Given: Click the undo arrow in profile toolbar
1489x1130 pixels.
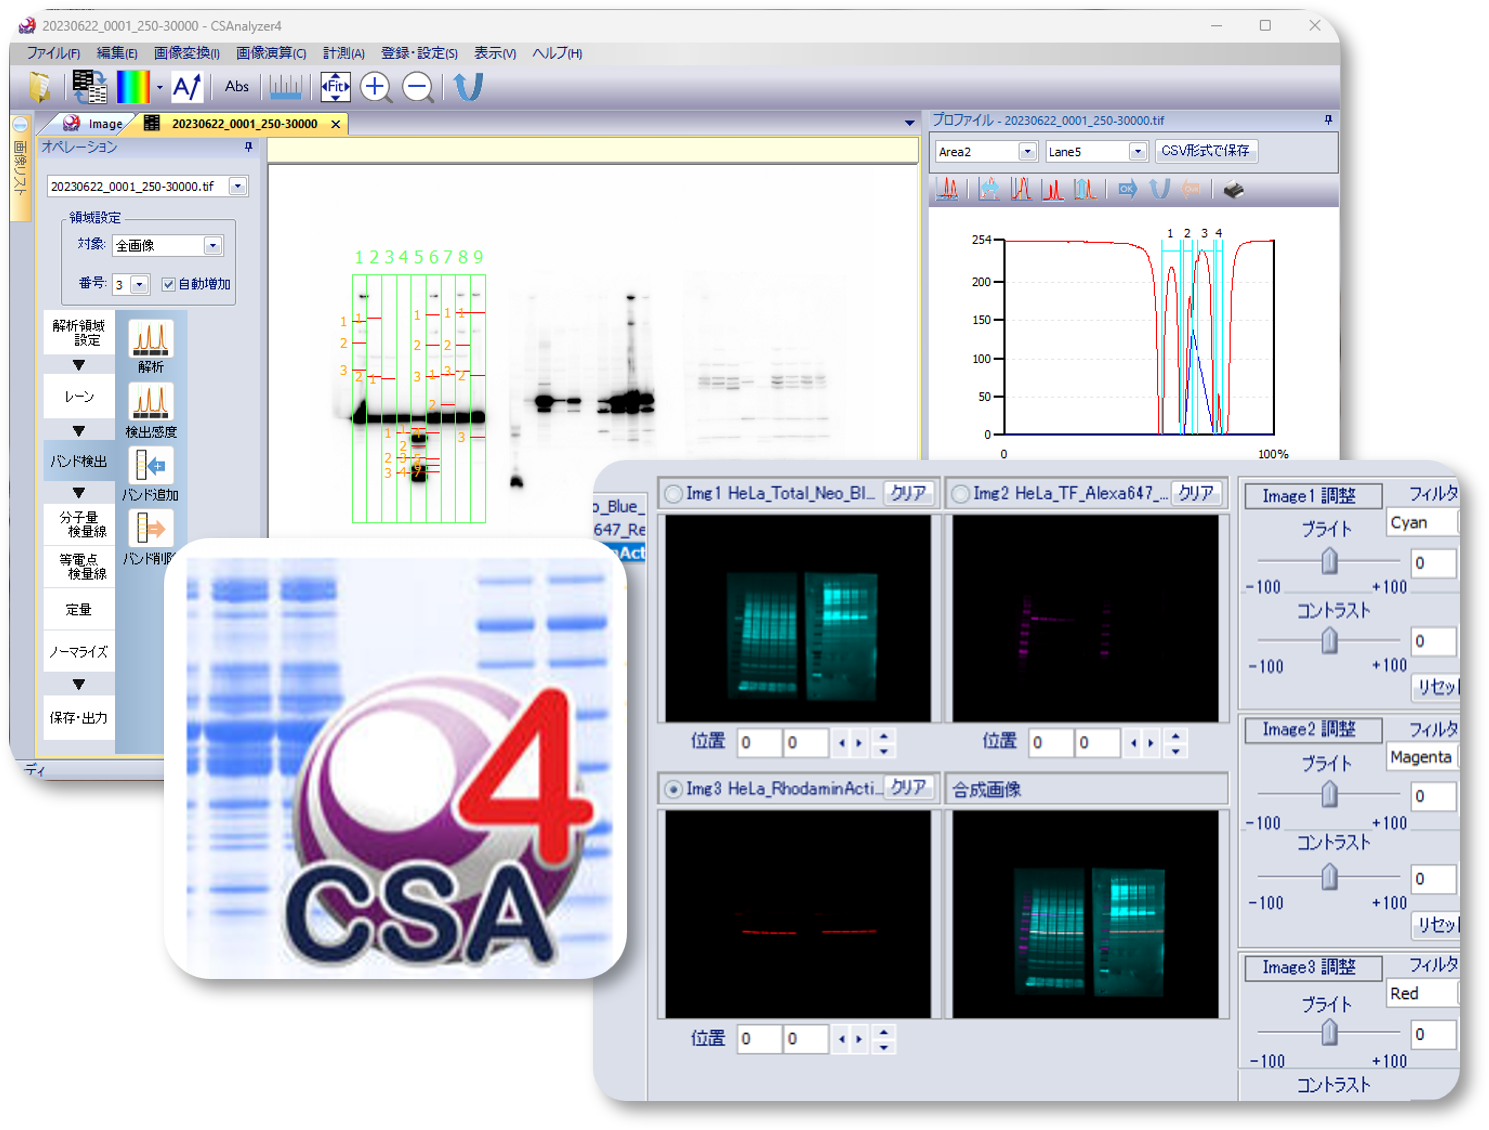Looking at the screenshot, I should click(x=1159, y=189).
